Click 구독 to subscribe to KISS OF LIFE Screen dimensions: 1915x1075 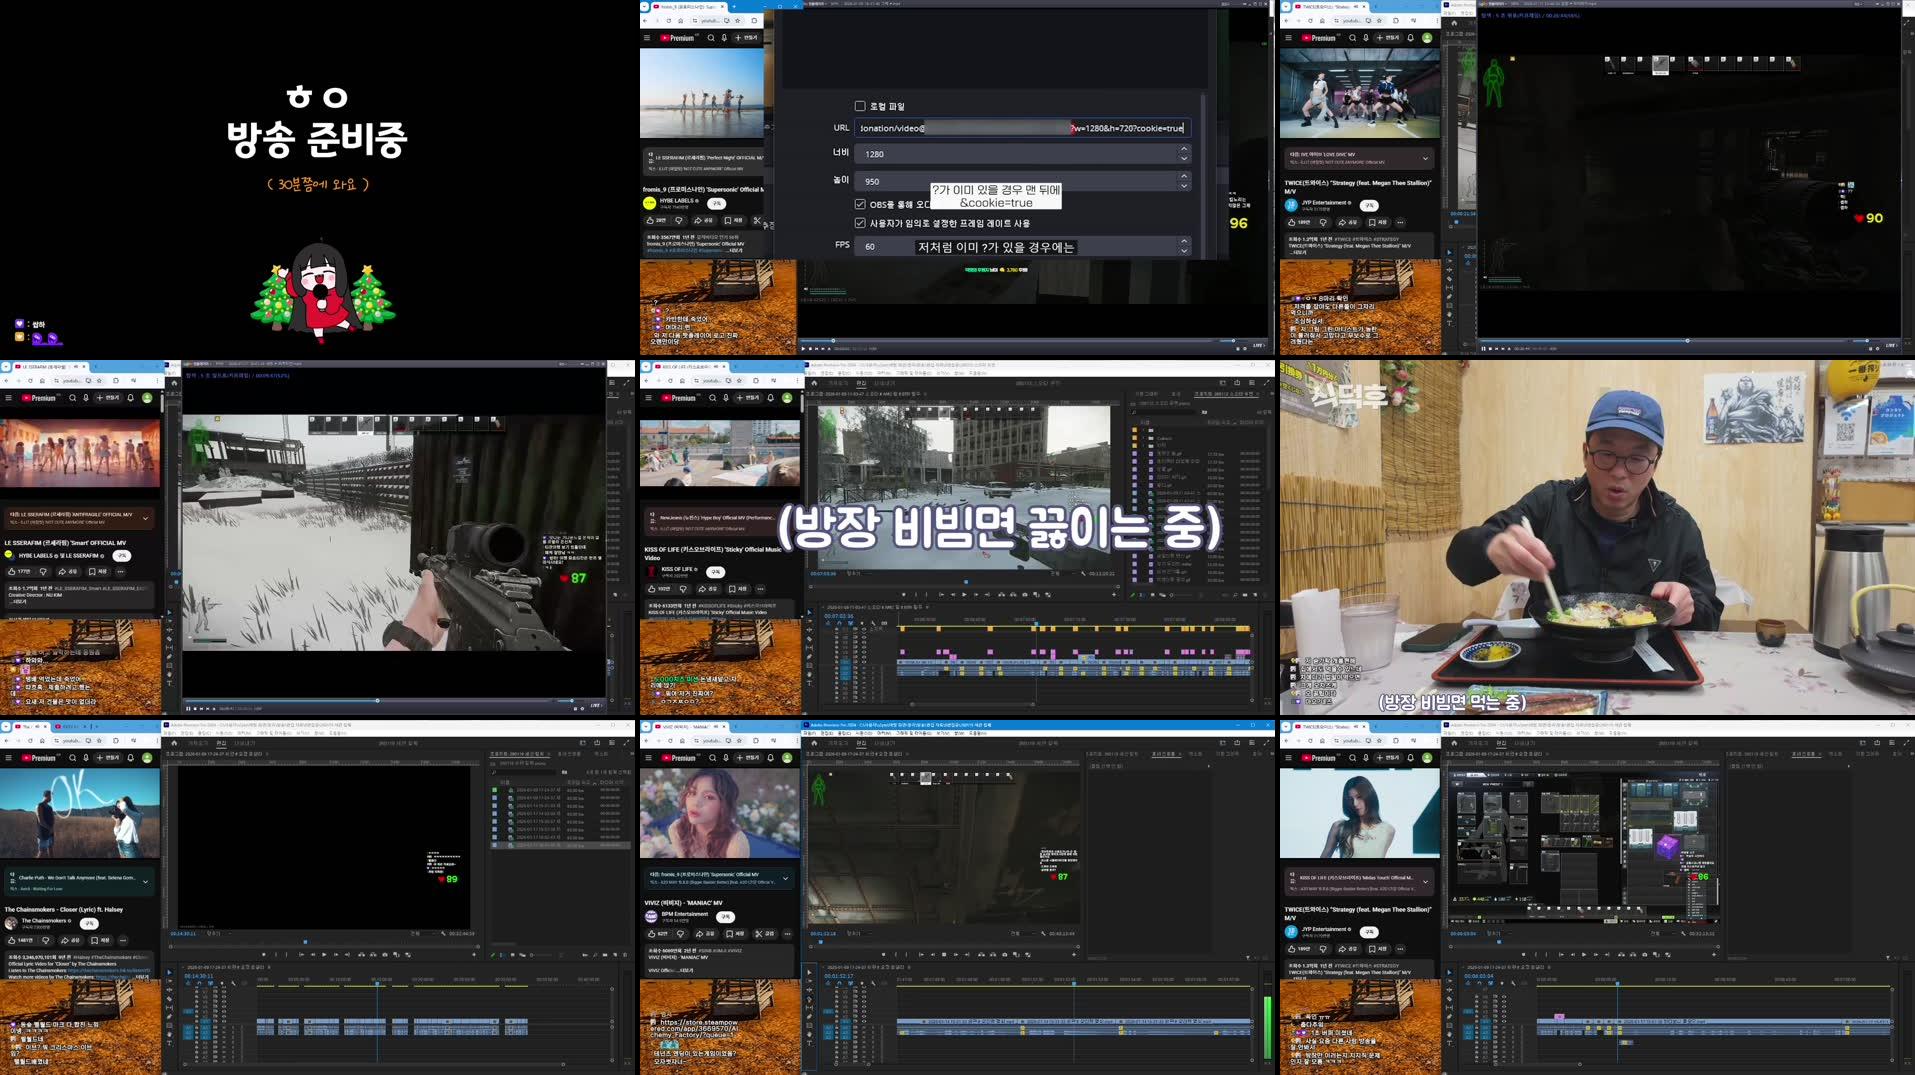pos(716,572)
